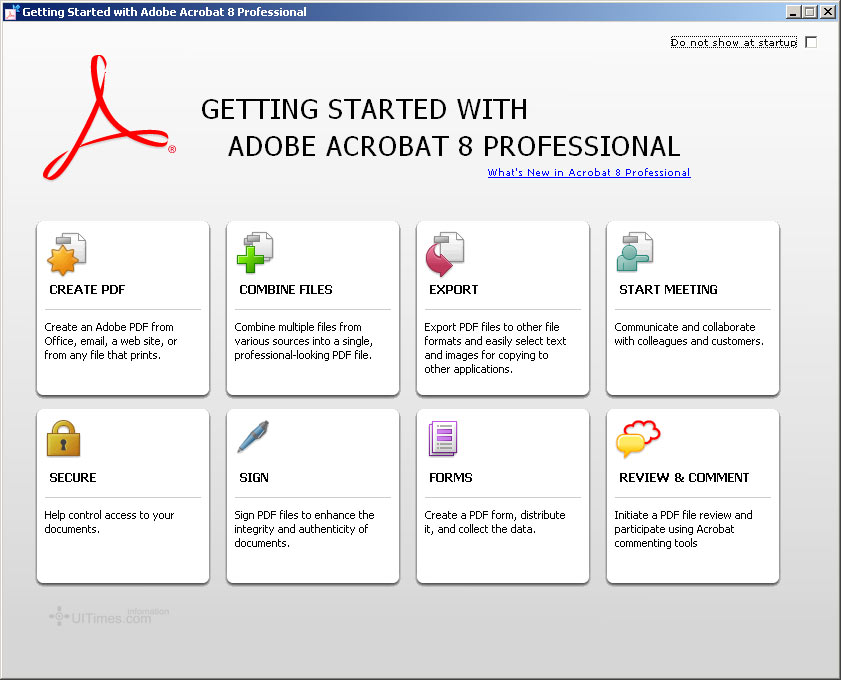The width and height of the screenshot is (841, 680).
Task: Maximize the Getting Started window
Action: point(810,12)
